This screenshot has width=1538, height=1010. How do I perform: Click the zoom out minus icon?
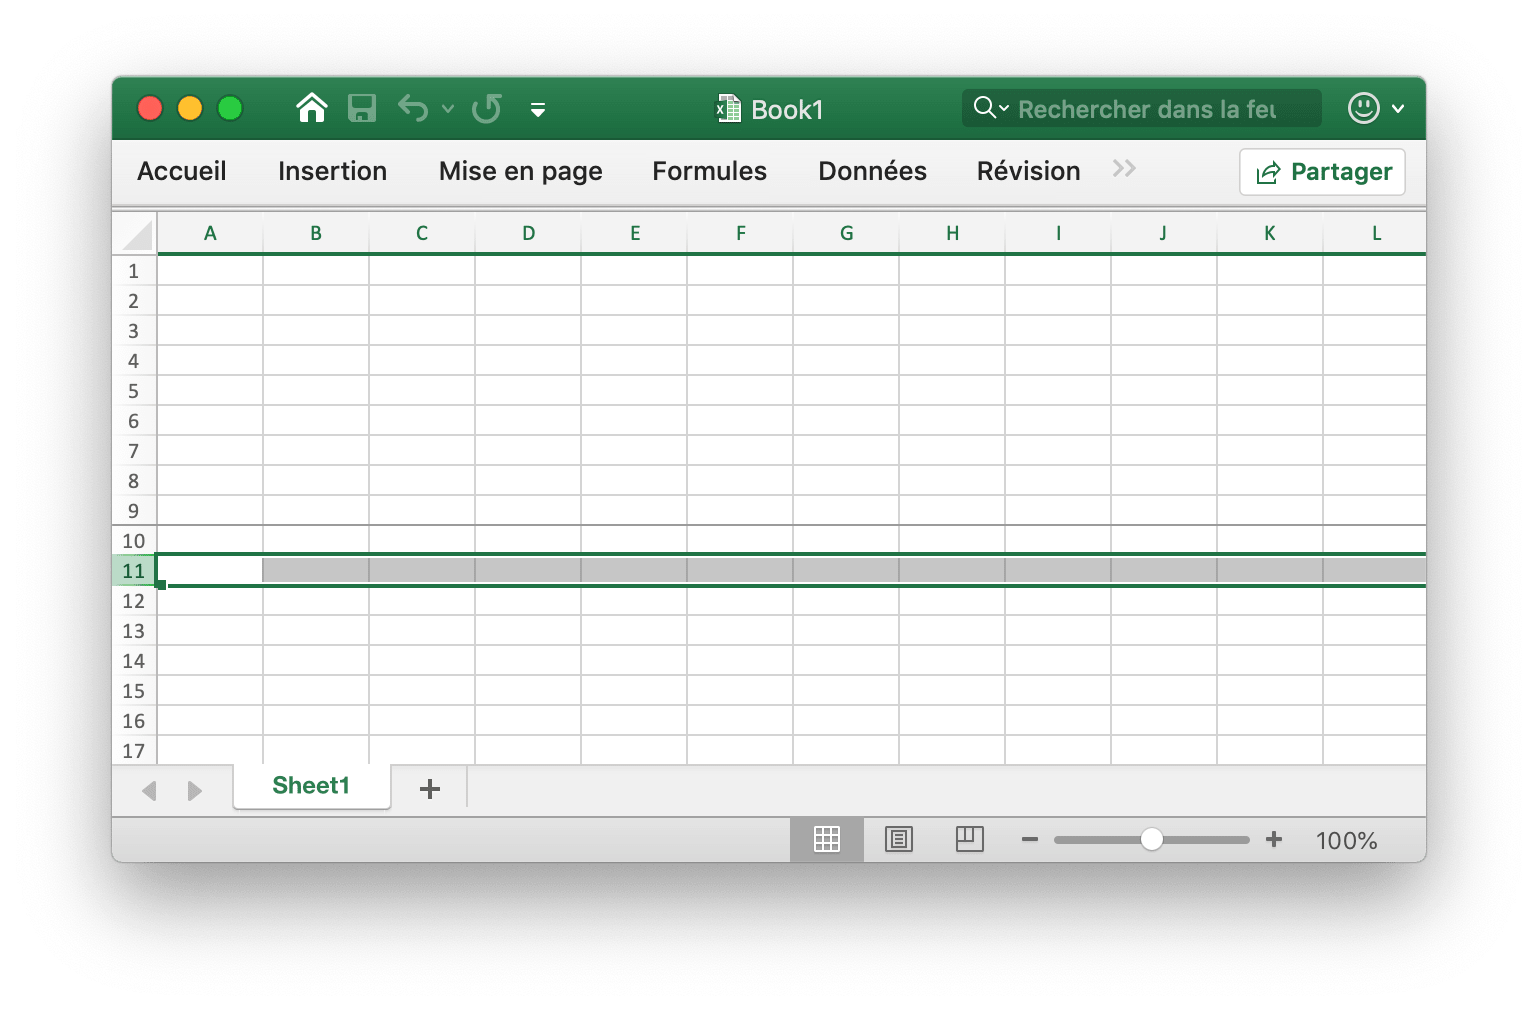tap(1029, 840)
